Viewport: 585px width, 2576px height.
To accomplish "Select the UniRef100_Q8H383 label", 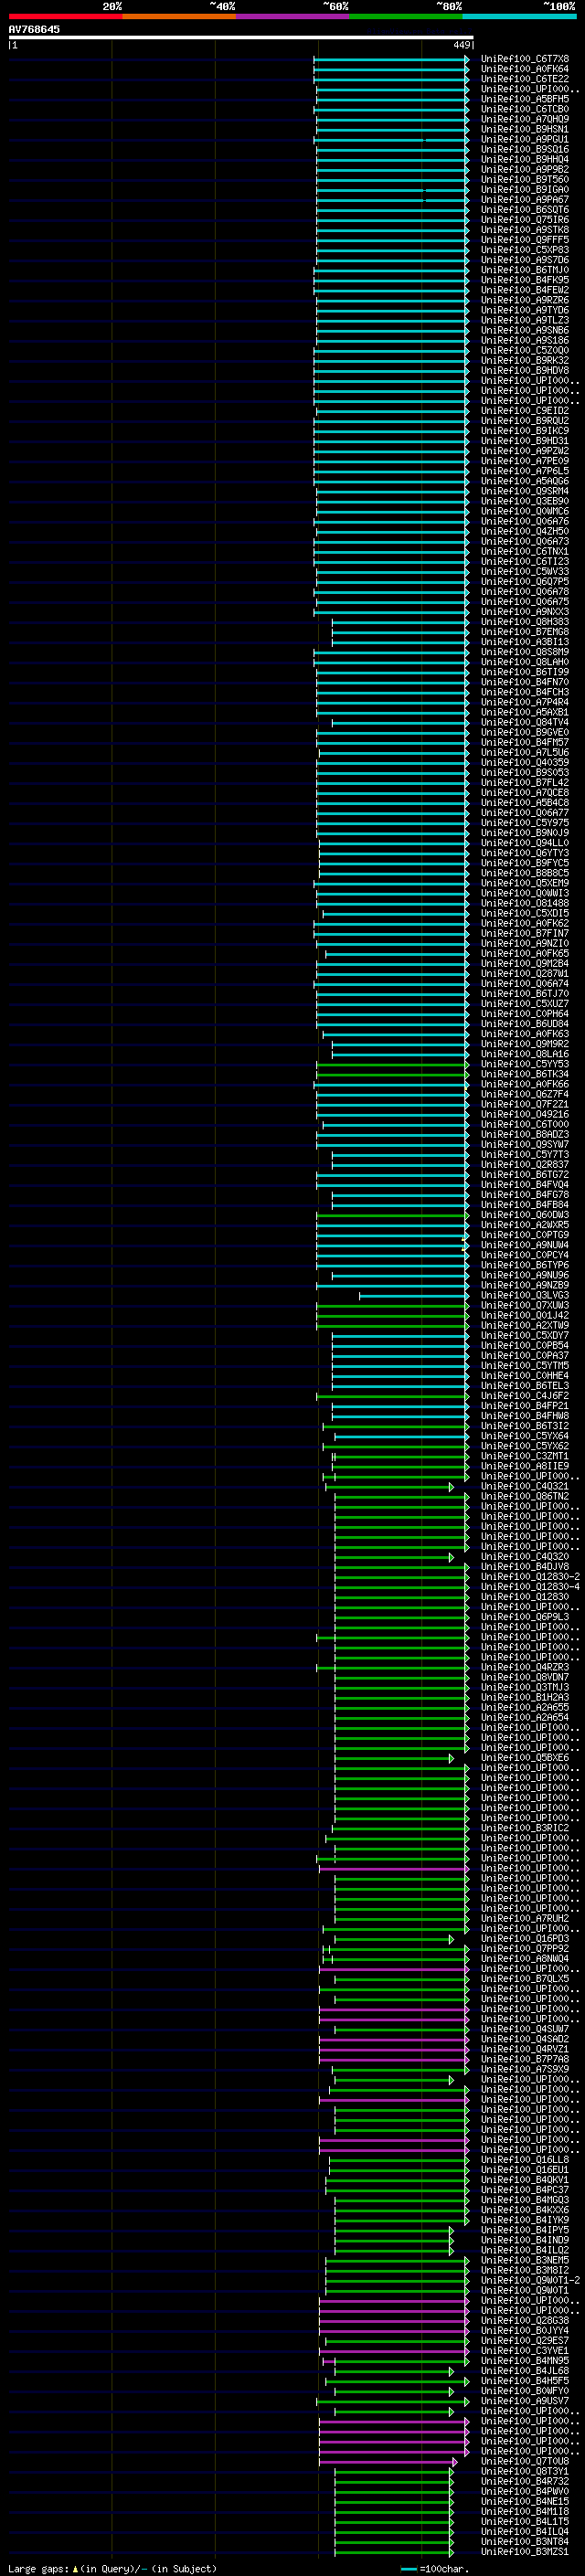I will click(x=525, y=622).
